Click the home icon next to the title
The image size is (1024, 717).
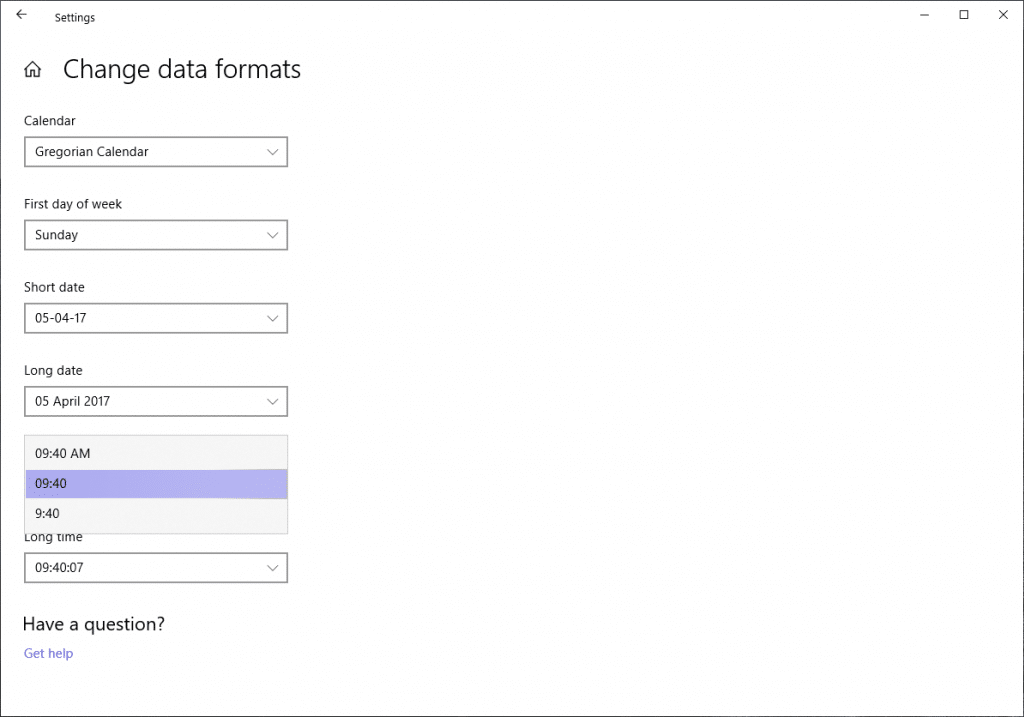33,68
